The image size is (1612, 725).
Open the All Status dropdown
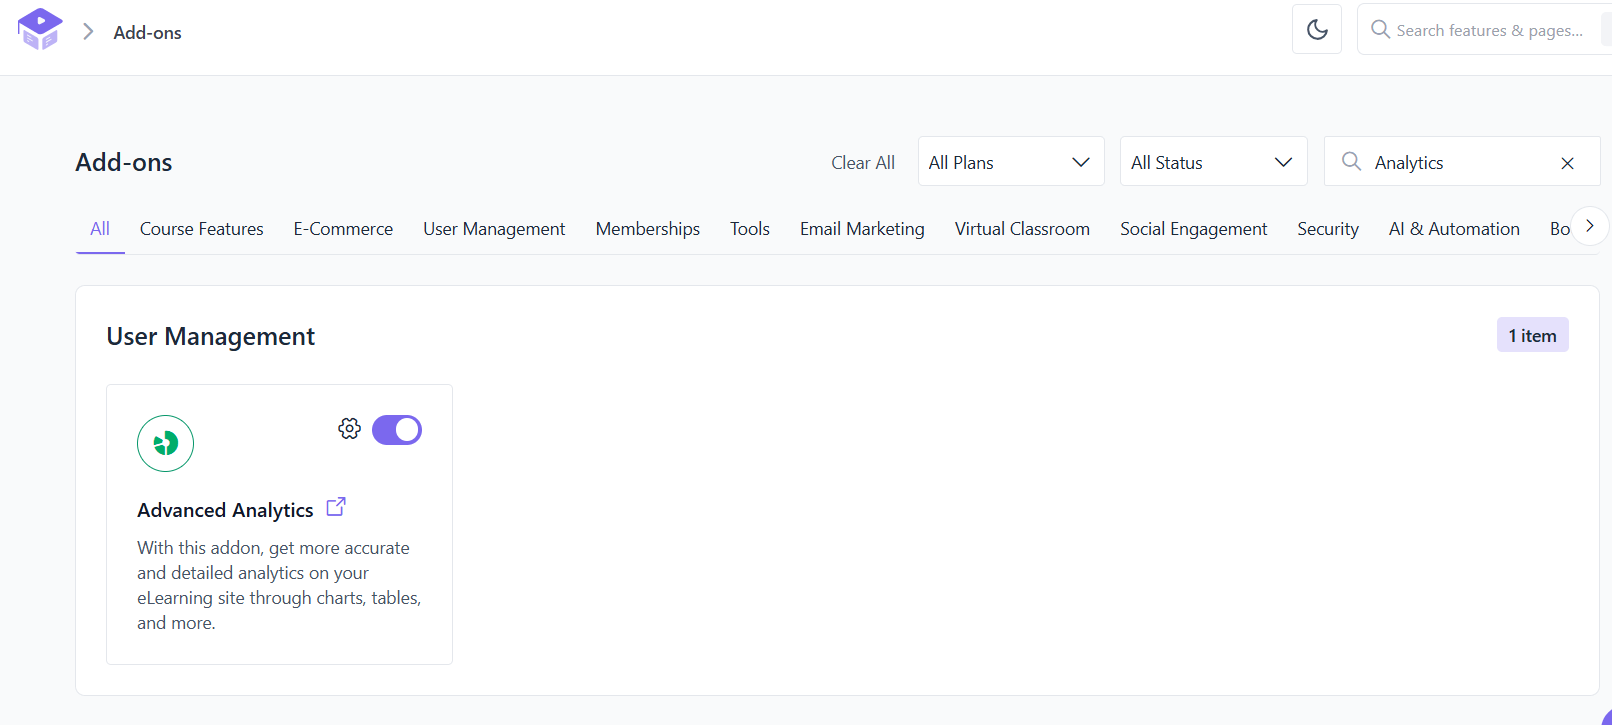[x=1213, y=162]
